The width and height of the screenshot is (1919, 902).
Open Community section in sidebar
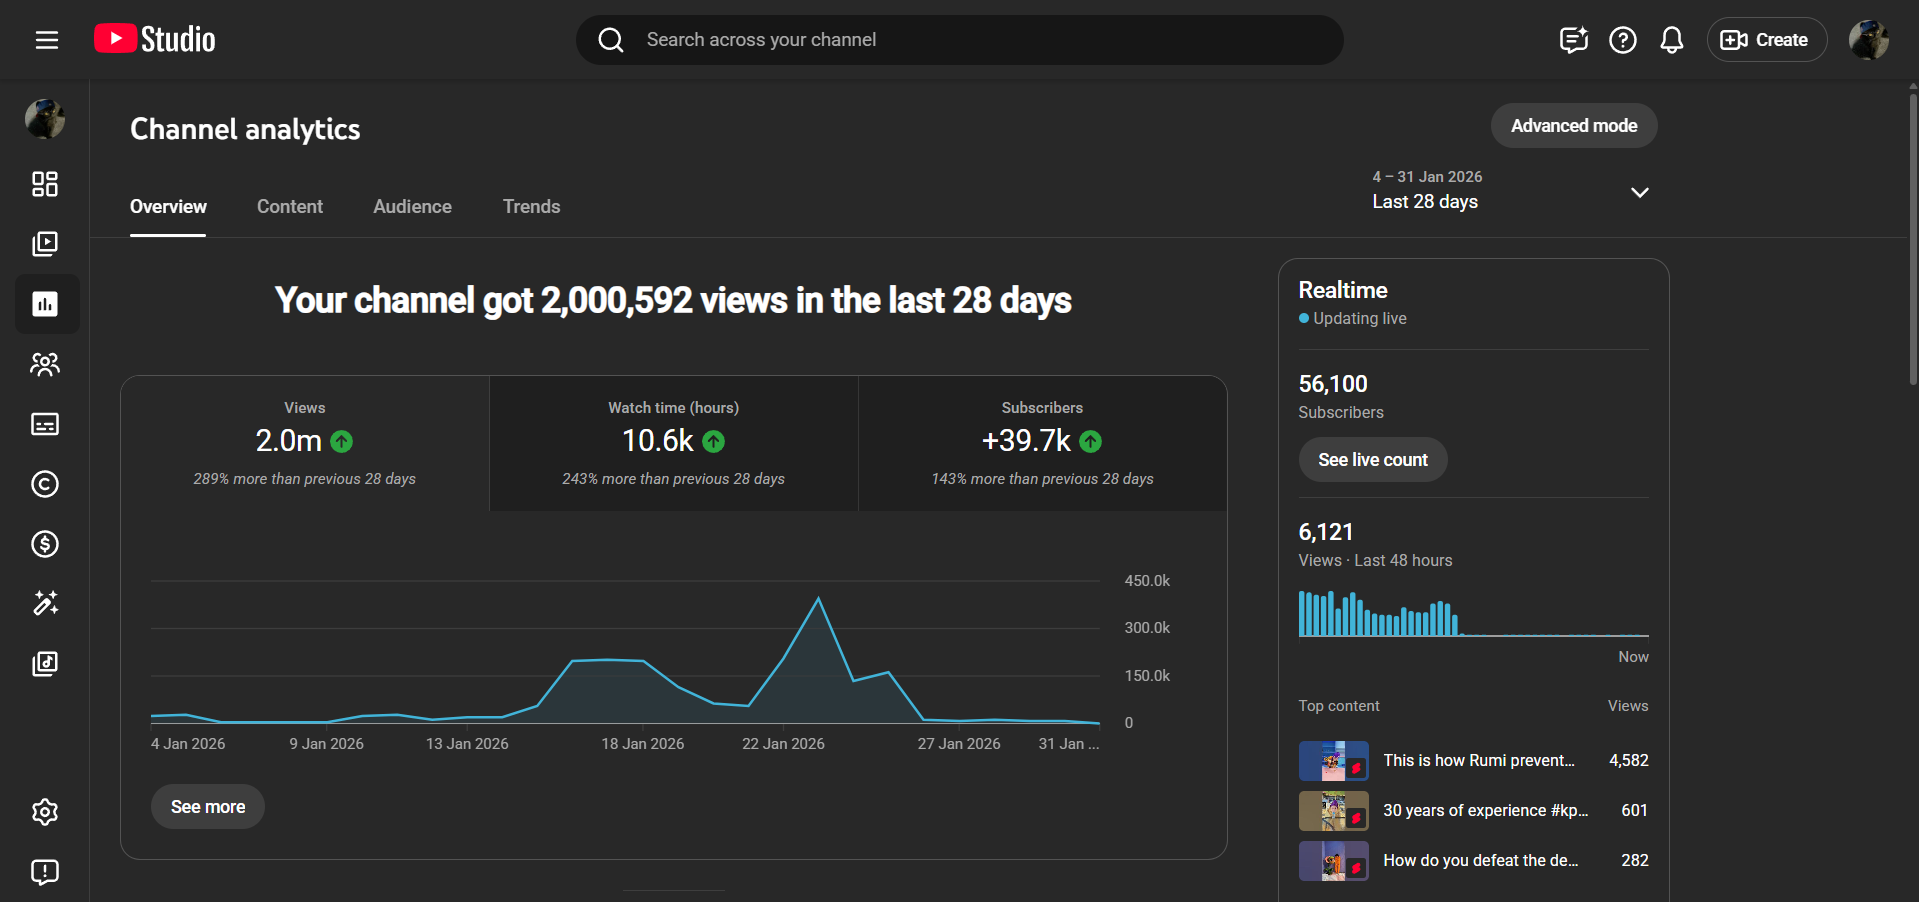(x=45, y=364)
